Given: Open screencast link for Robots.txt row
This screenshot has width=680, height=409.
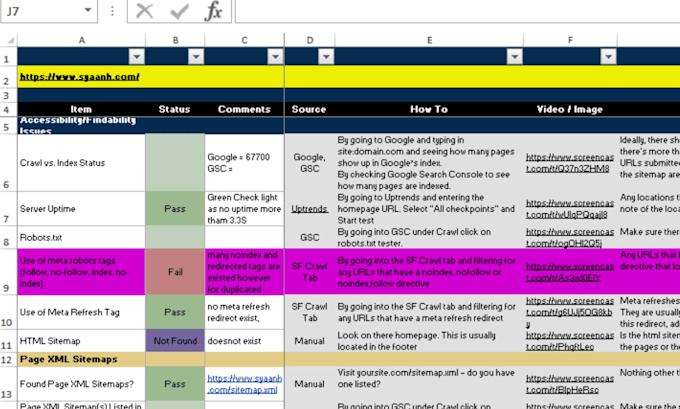Looking at the screenshot, I should coord(570,238).
